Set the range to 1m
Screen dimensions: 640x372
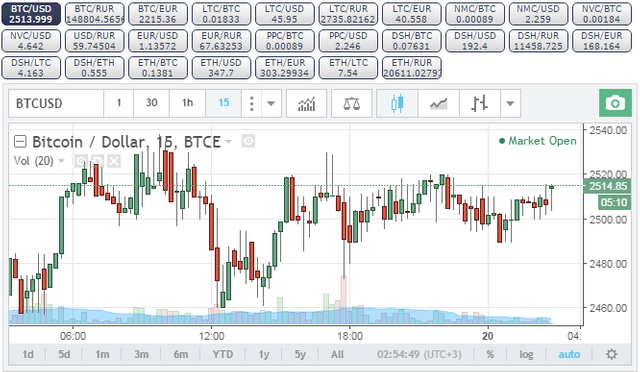(102, 354)
